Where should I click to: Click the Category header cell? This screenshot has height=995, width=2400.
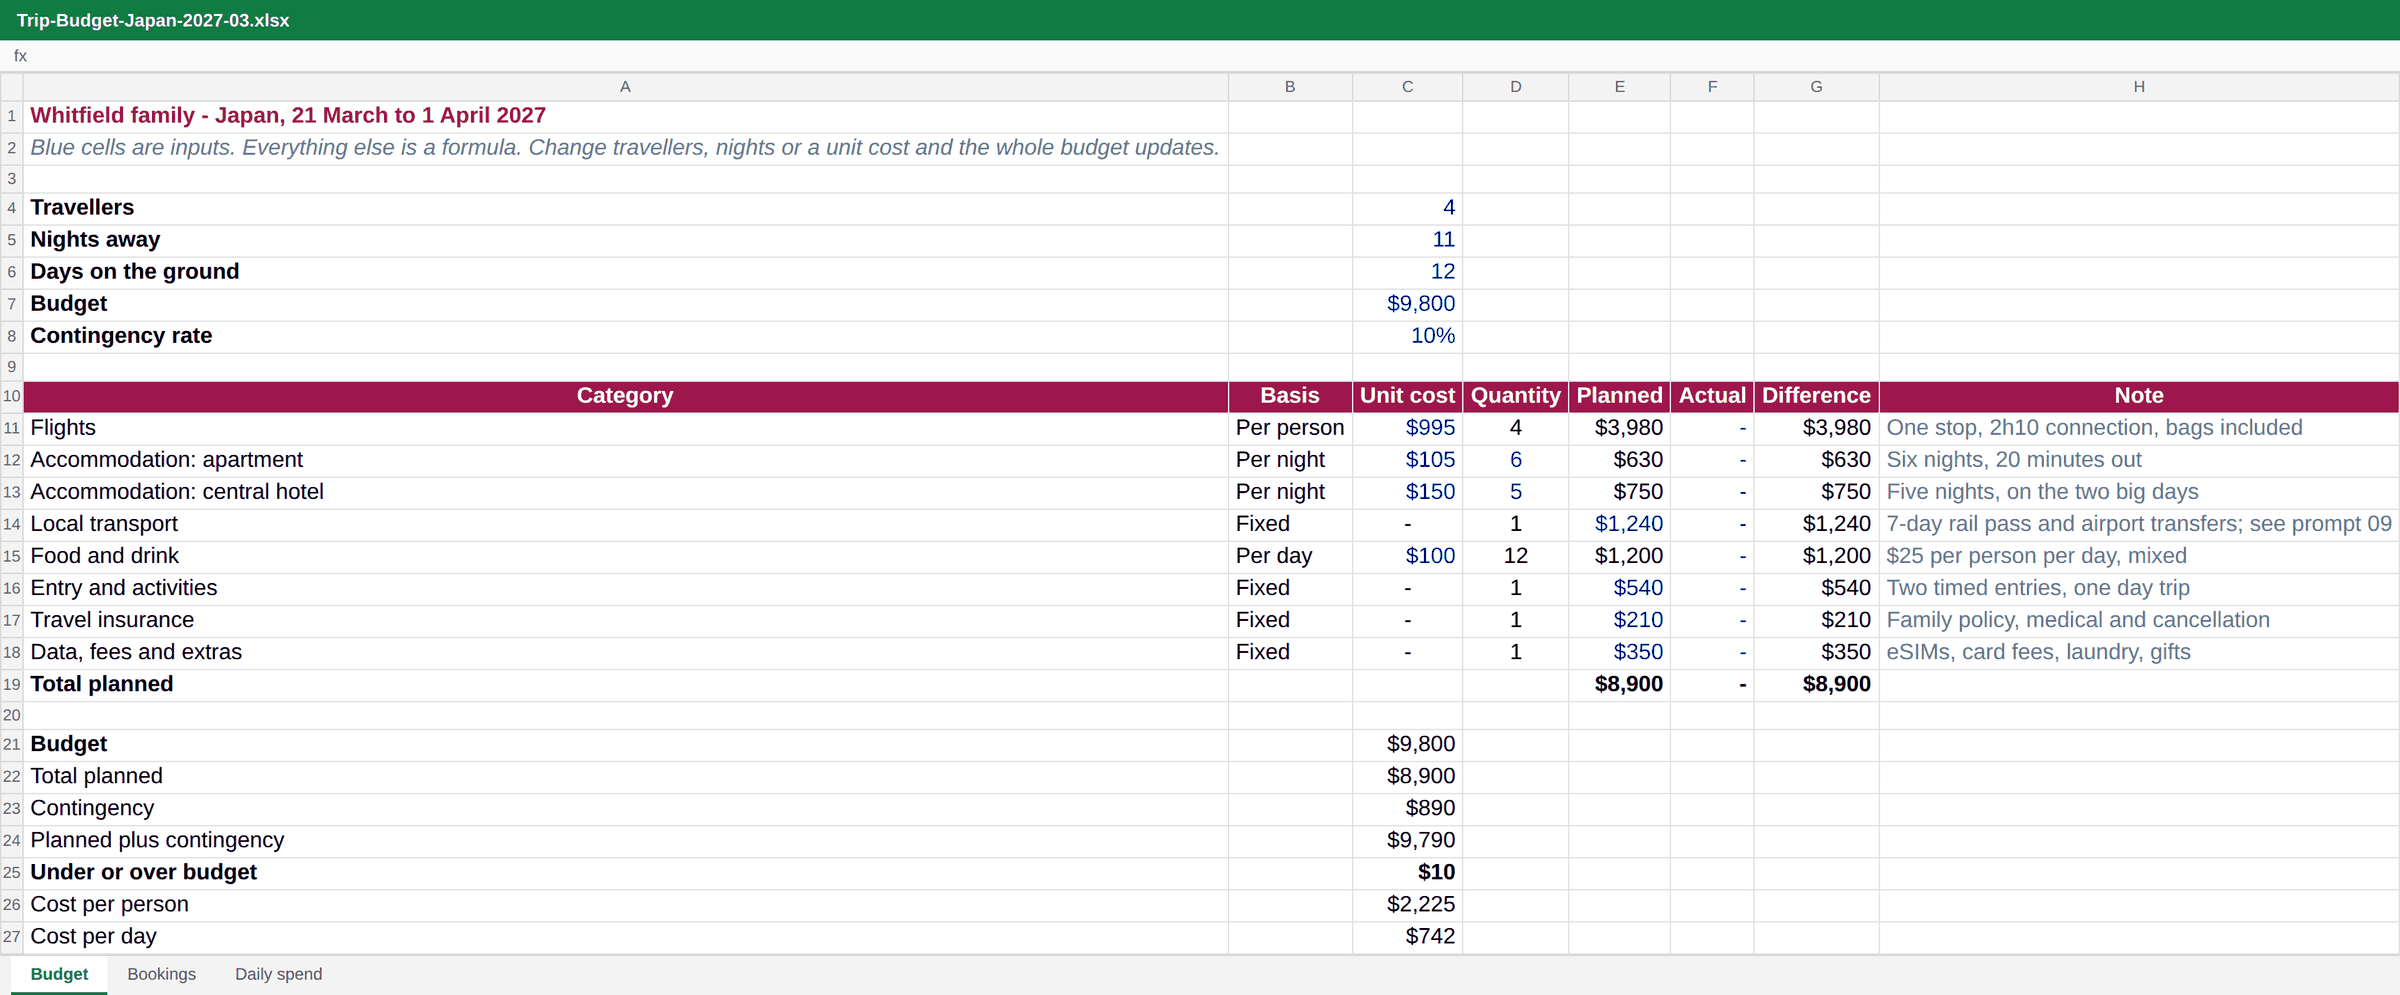pos(625,396)
